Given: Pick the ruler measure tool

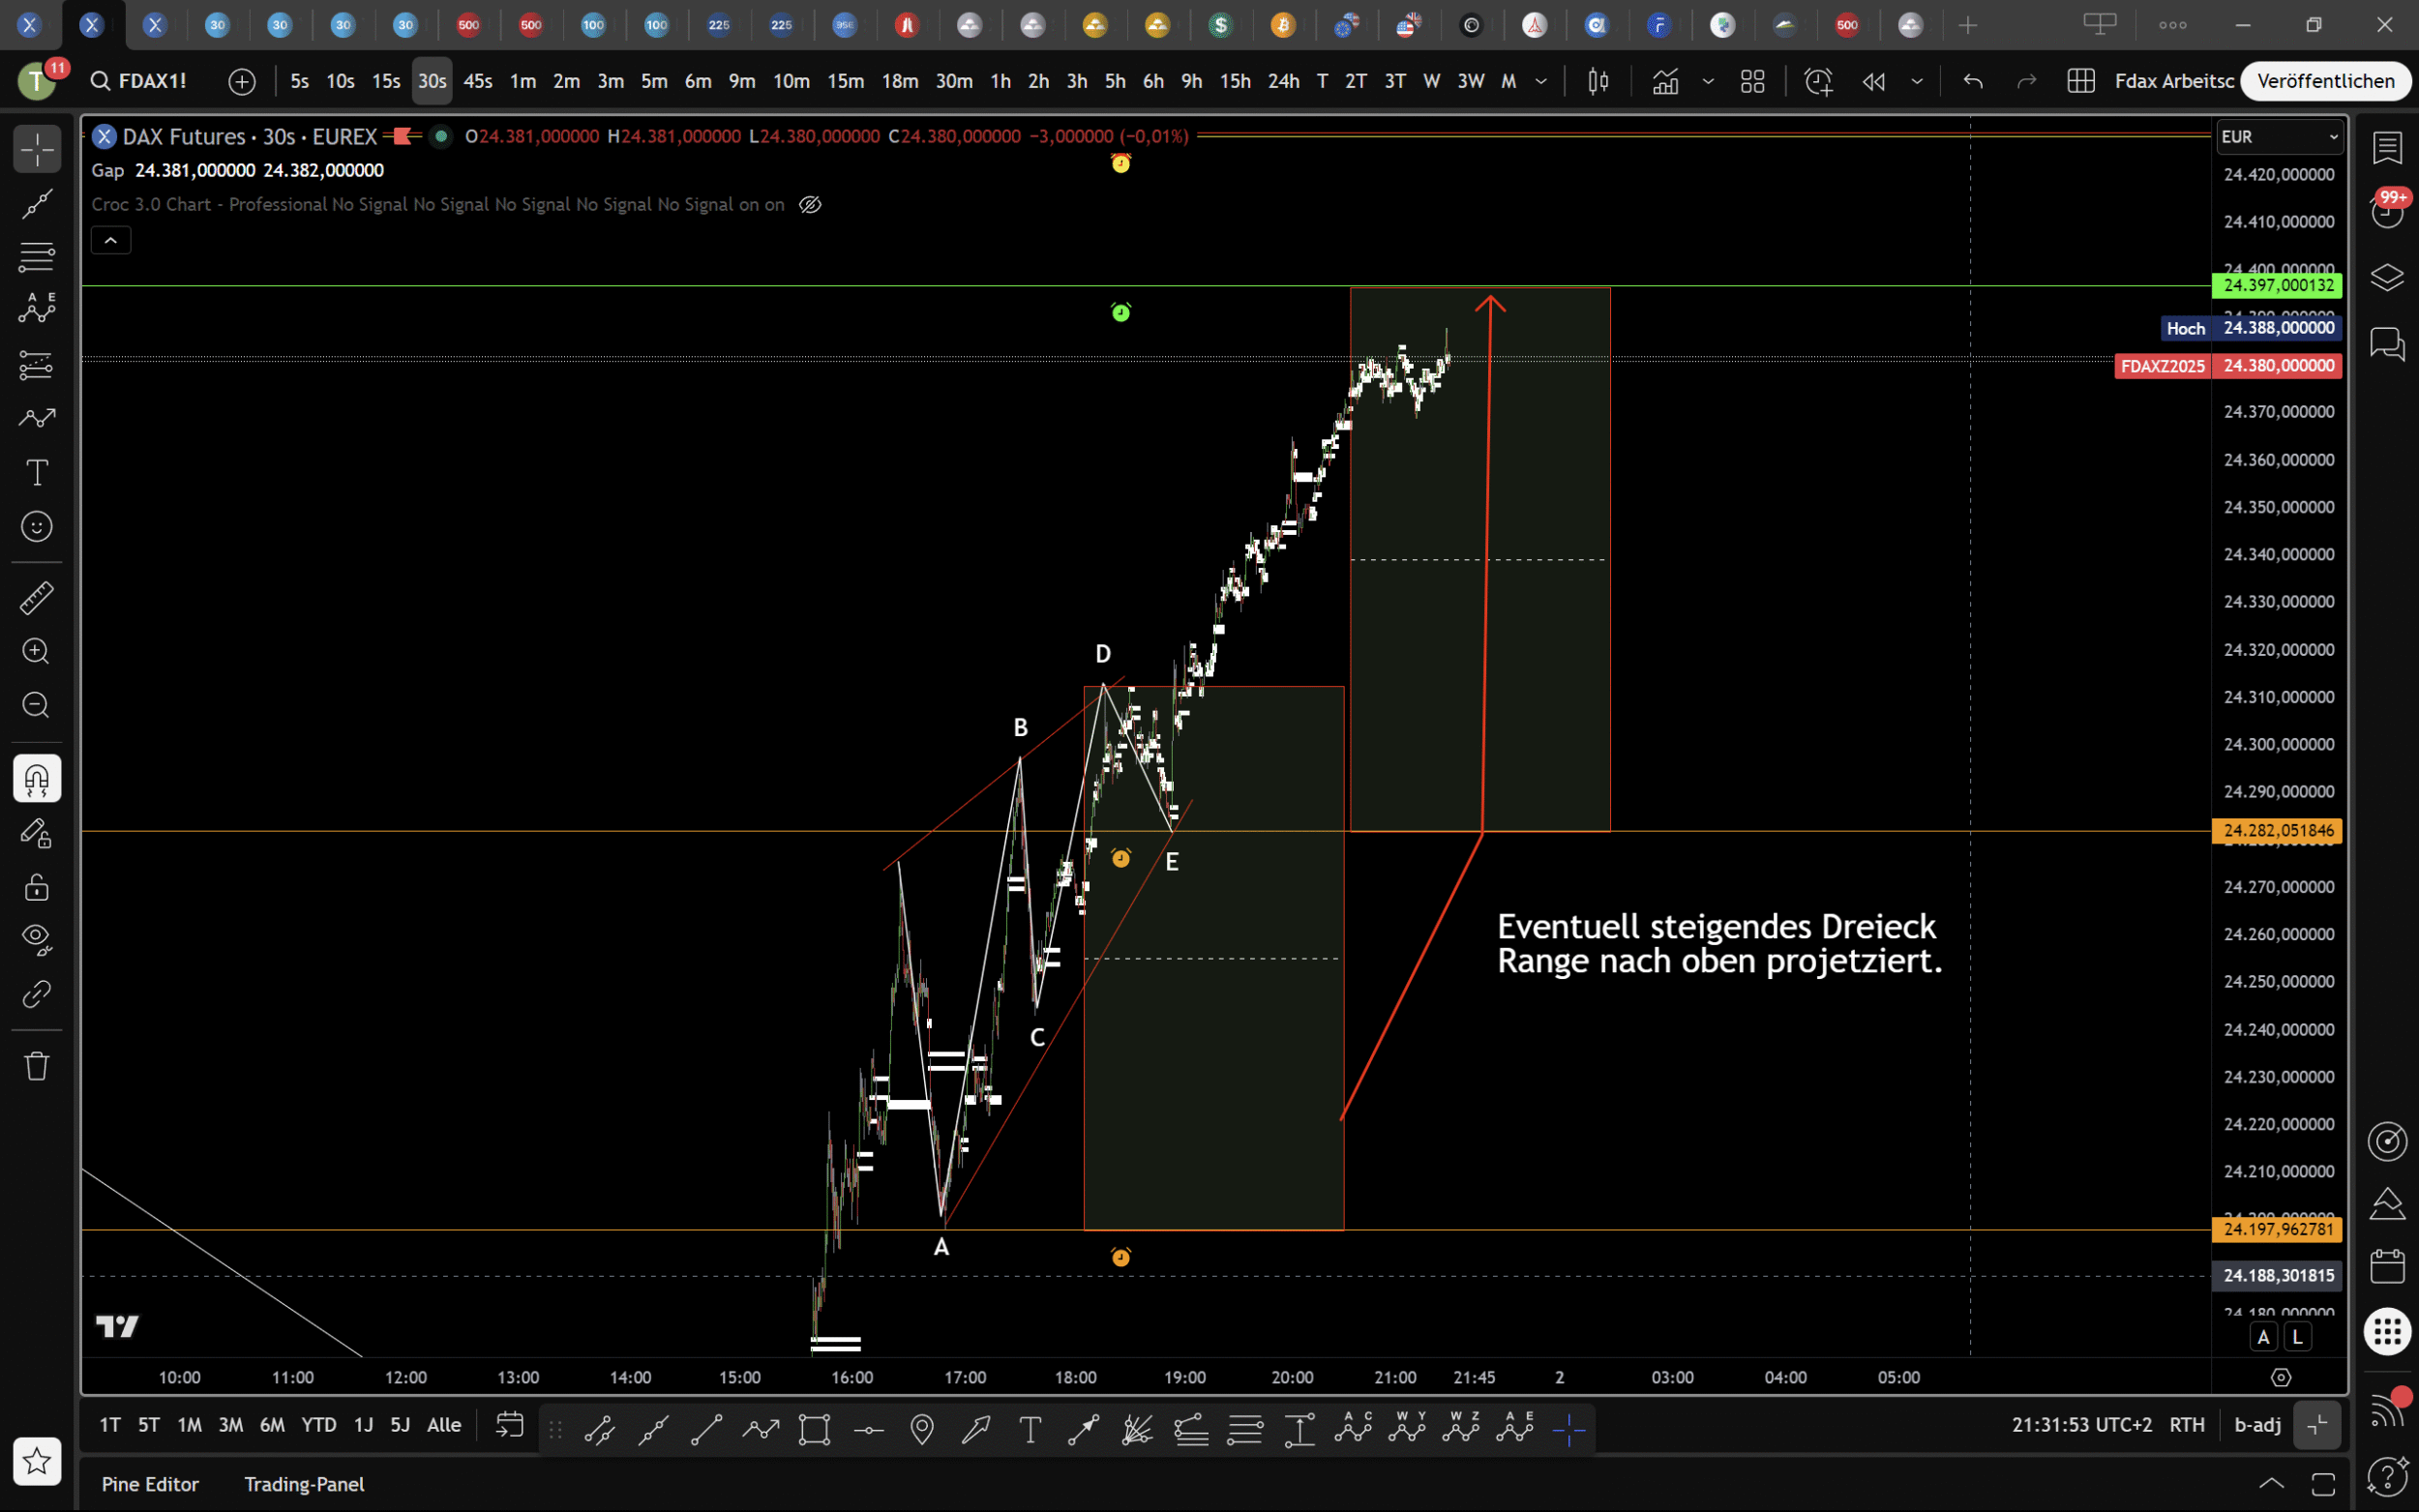Looking at the screenshot, I should point(37,598).
